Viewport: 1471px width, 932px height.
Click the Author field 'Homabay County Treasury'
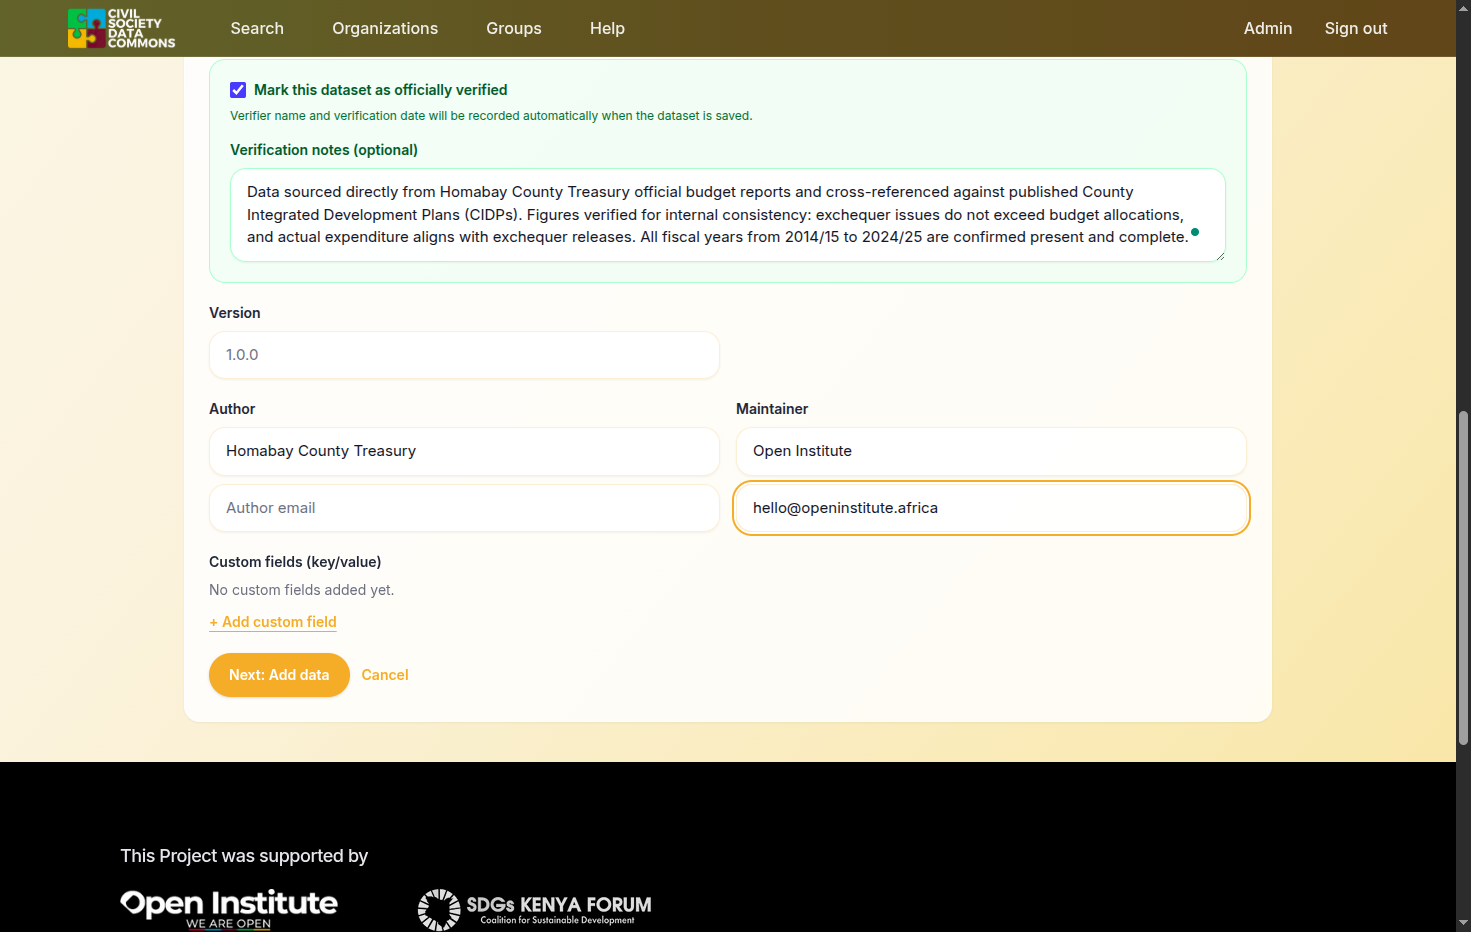pyautogui.click(x=464, y=451)
